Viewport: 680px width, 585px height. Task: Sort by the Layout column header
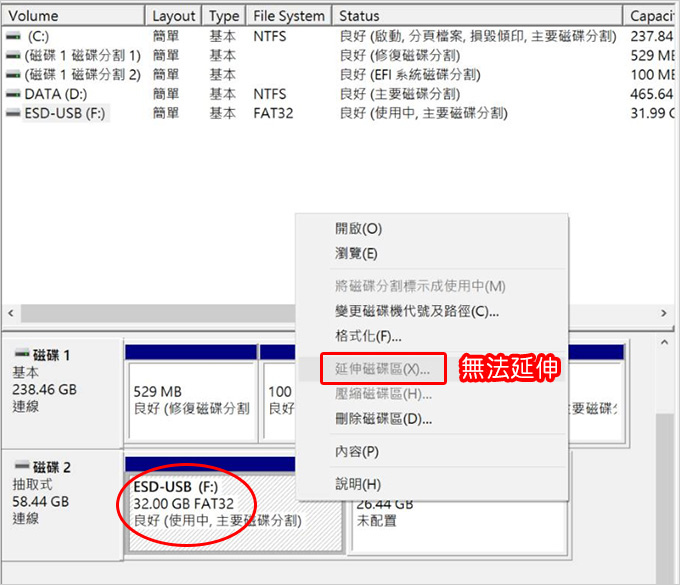[x=173, y=16]
